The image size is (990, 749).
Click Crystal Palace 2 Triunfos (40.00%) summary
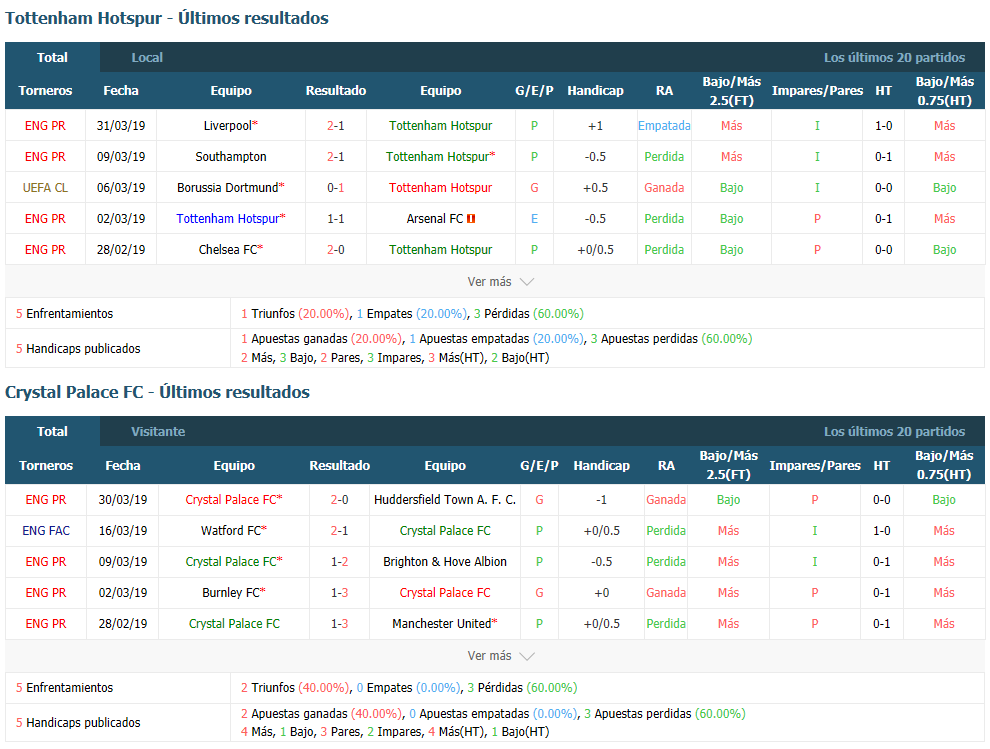tap(295, 687)
